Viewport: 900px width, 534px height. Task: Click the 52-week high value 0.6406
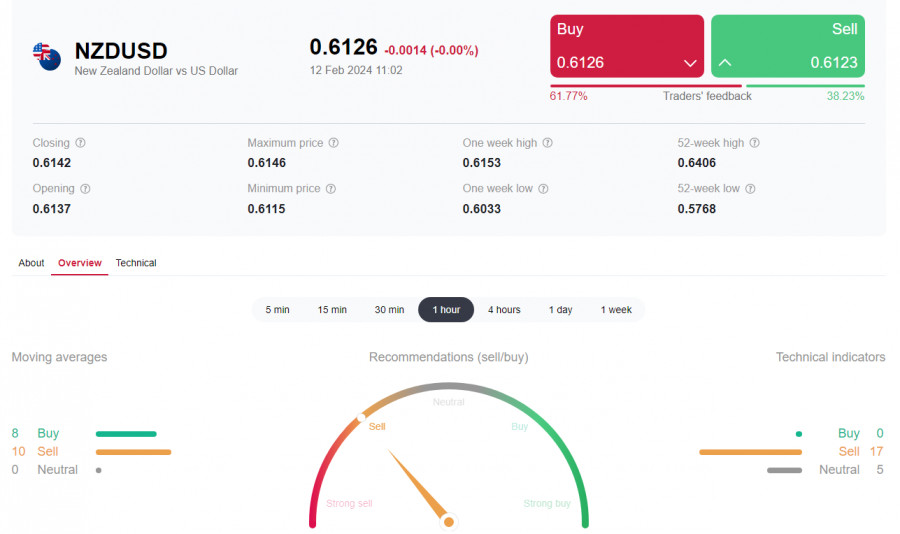click(x=697, y=163)
